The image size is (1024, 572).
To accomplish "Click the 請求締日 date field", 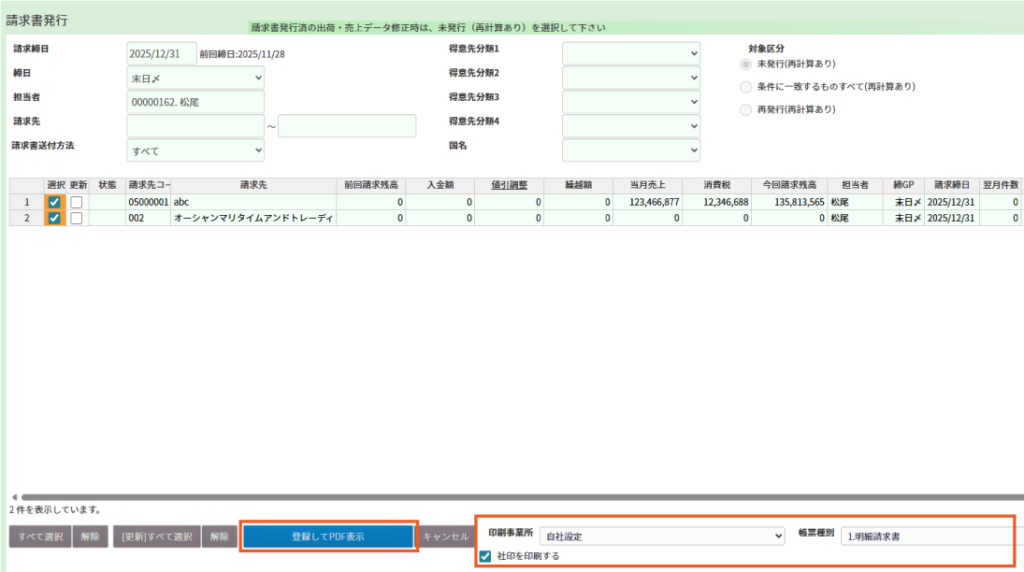I will [161, 53].
